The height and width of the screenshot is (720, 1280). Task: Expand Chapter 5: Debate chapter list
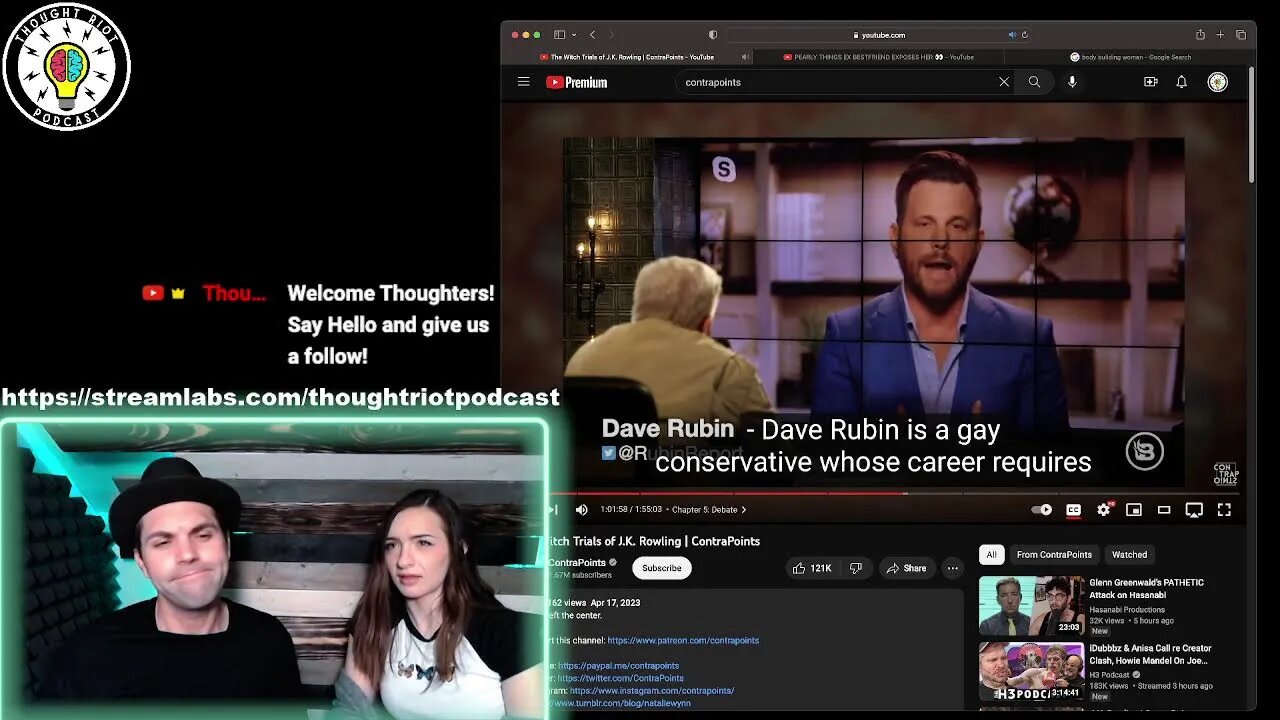[709, 509]
